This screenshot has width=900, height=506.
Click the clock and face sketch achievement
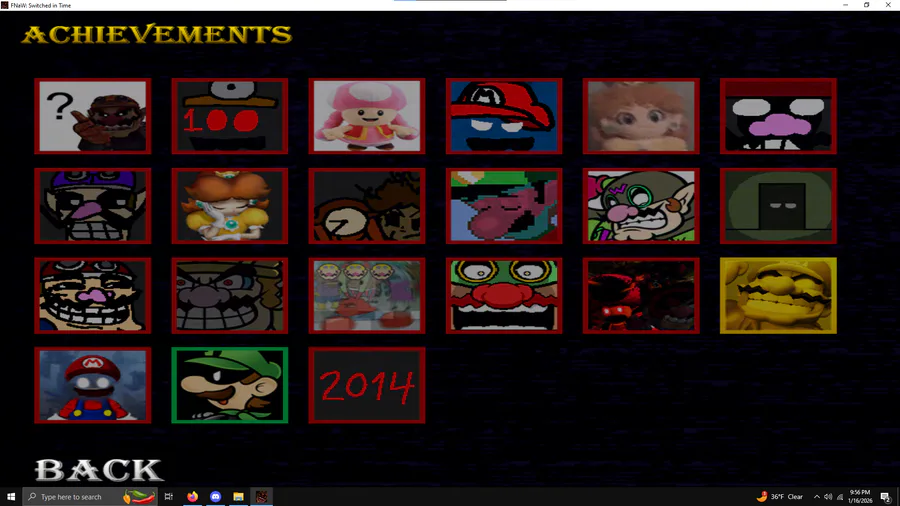click(367, 206)
